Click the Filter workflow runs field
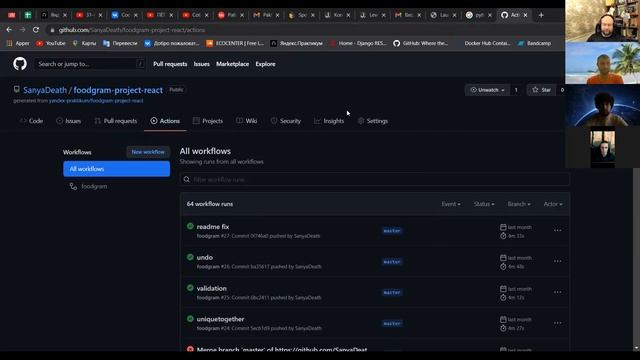The height and width of the screenshot is (360, 640). click(x=375, y=180)
